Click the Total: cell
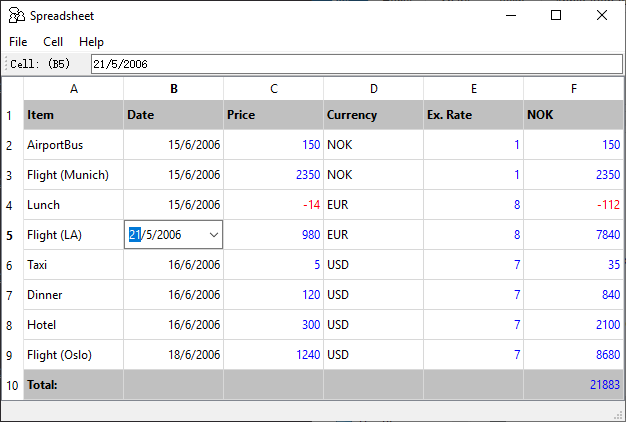 pyautogui.click(x=73, y=385)
